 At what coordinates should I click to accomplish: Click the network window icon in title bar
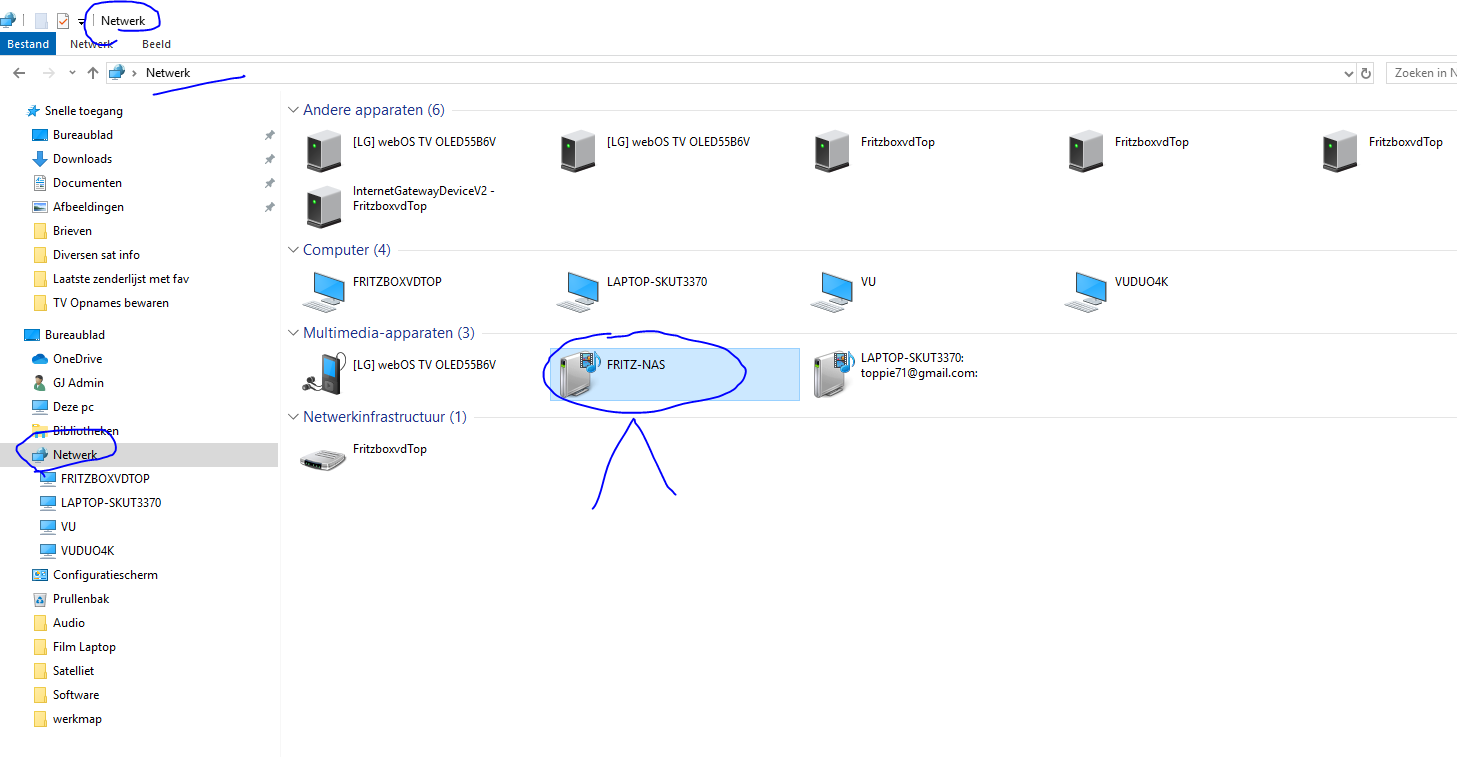tap(7, 20)
